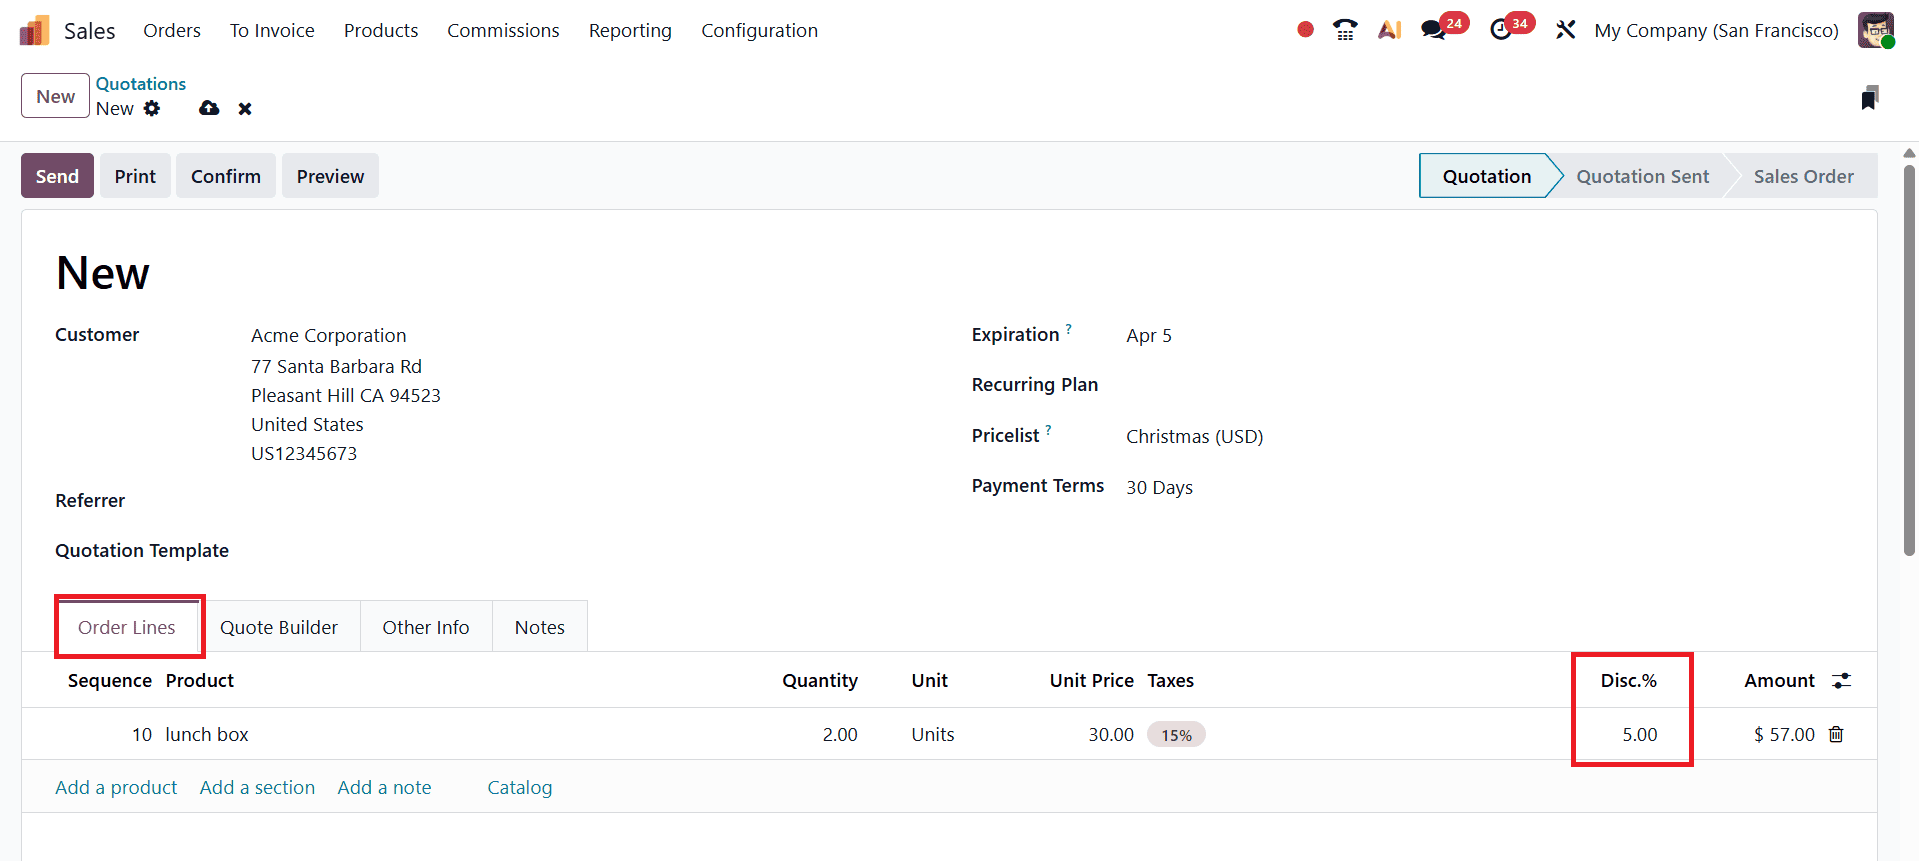Click the $ 57.00 amount cell
Screen dimensions: 1919x861
(1784, 734)
